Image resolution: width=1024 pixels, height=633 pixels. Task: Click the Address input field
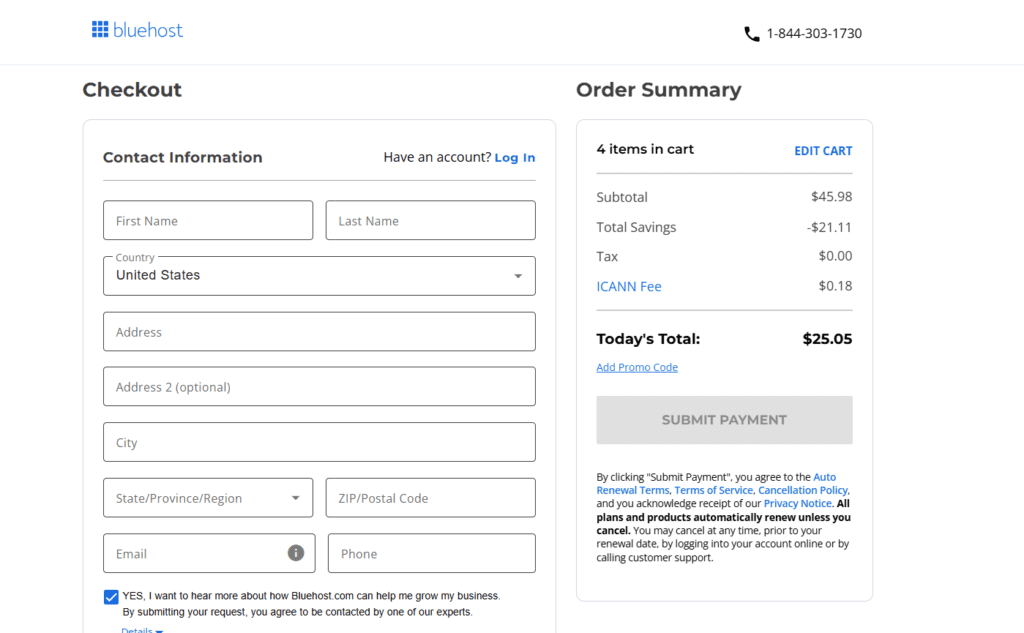[319, 331]
